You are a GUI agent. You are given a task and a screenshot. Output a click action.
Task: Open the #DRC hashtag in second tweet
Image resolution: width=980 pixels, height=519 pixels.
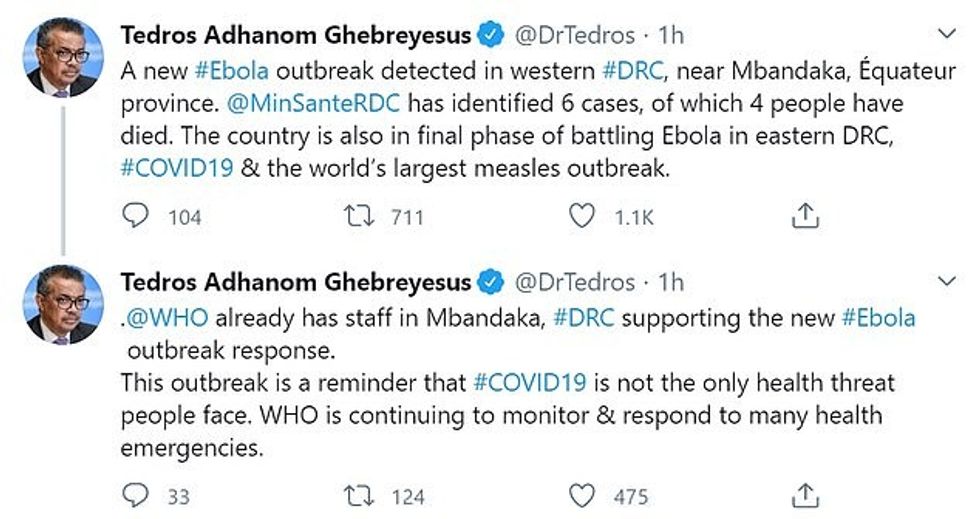(581, 319)
